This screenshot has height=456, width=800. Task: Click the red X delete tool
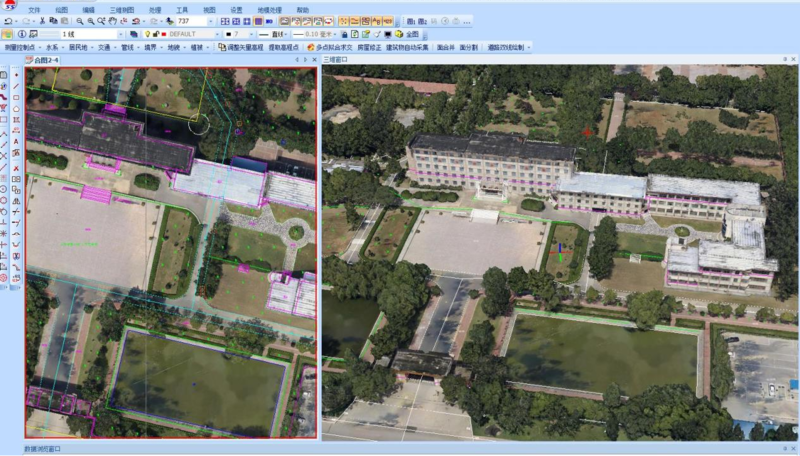[16, 168]
